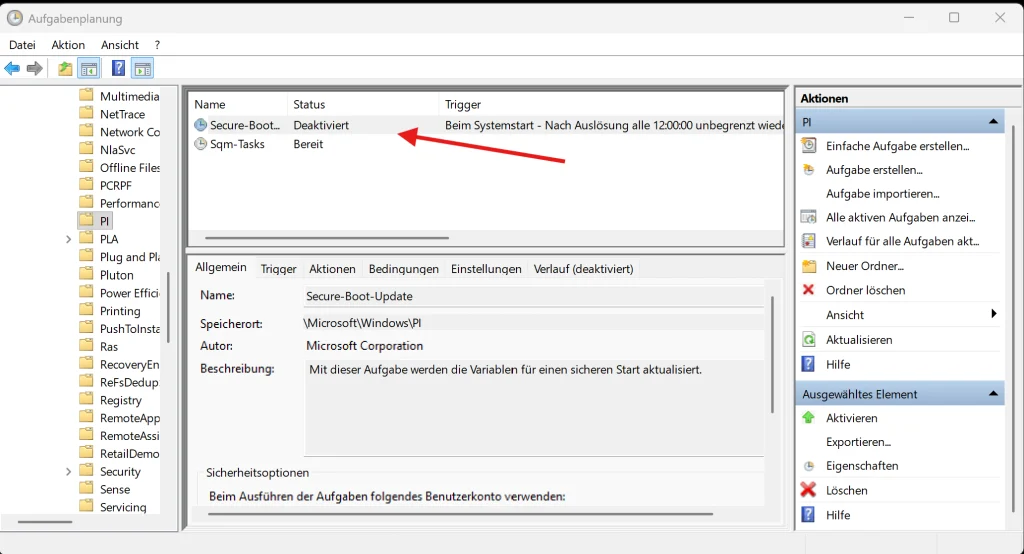Click the Eigenschaften clock icon
This screenshot has height=554, width=1024.
pos(808,466)
